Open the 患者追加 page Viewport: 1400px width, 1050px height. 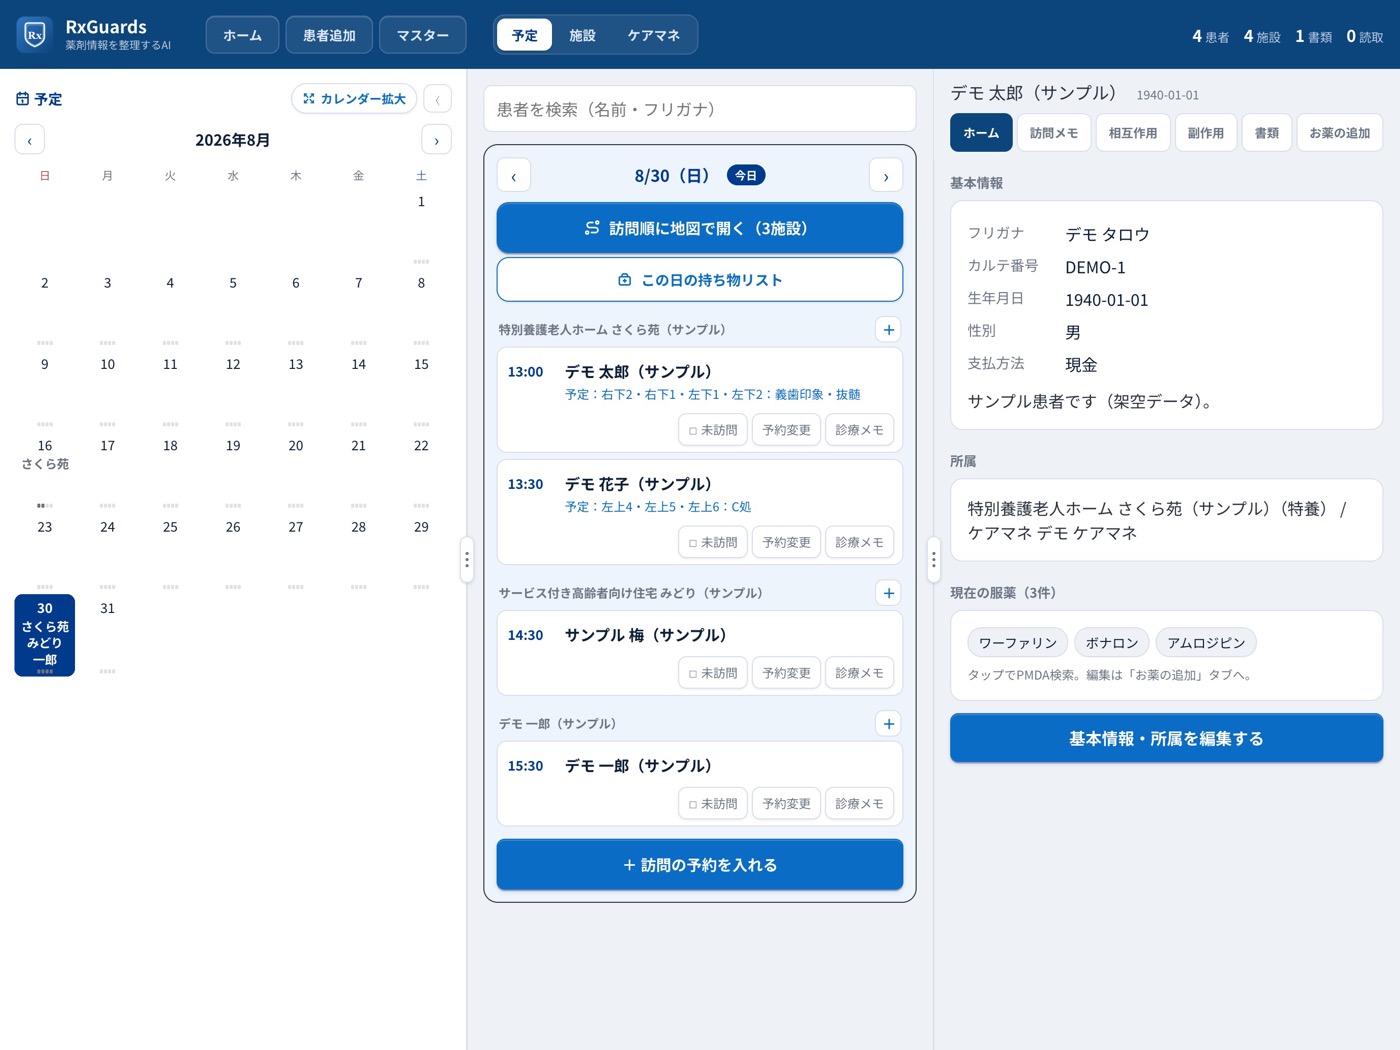[329, 35]
